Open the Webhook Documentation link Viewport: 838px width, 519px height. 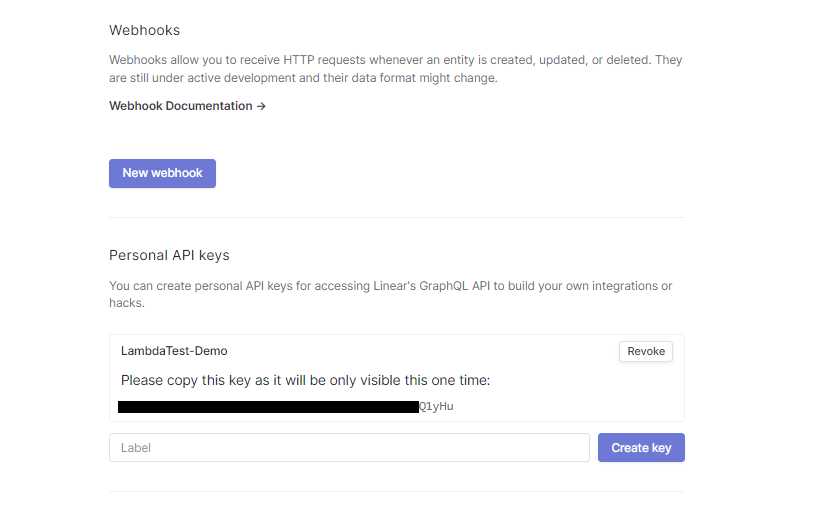(181, 106)
